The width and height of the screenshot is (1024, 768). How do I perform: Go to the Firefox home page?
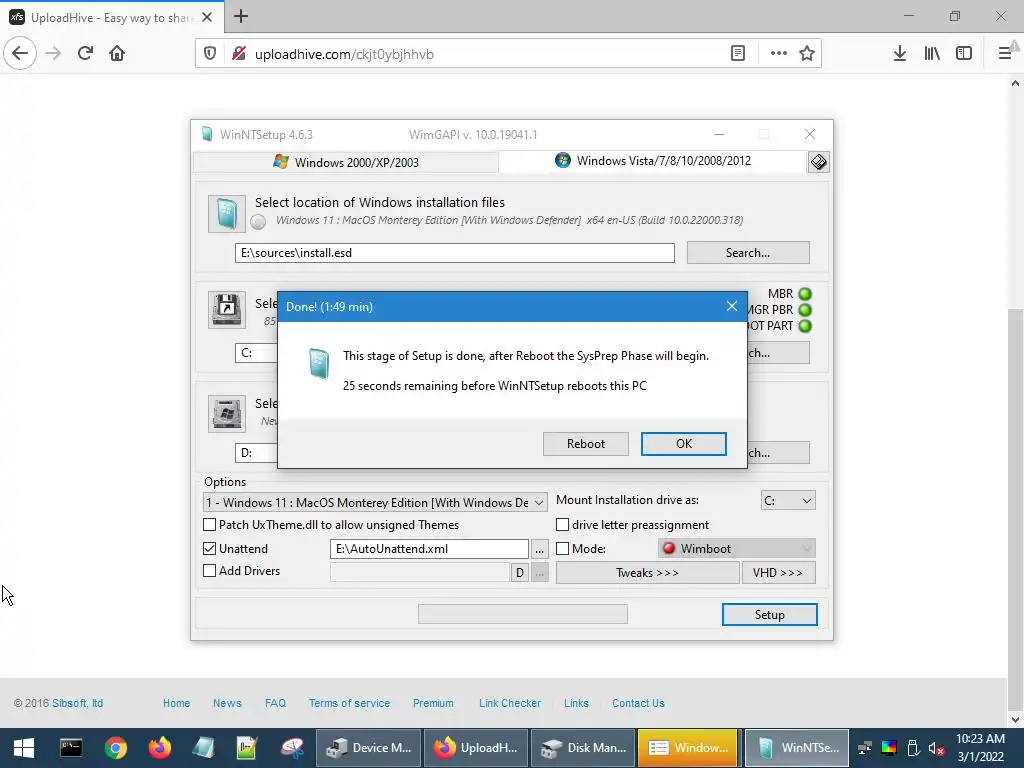point(117,54)
